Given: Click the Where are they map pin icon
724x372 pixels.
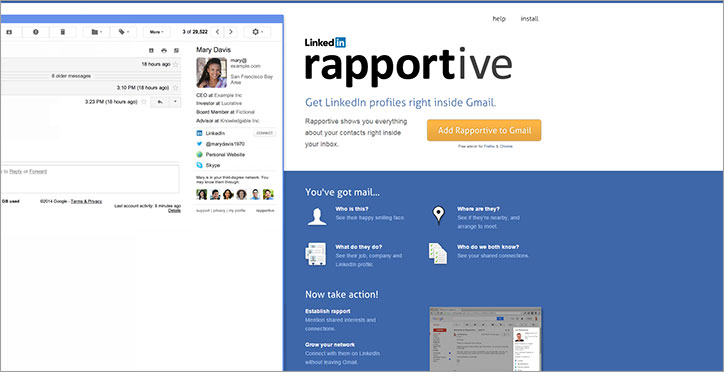Looking at the screenshot, I should click(438, 216).
